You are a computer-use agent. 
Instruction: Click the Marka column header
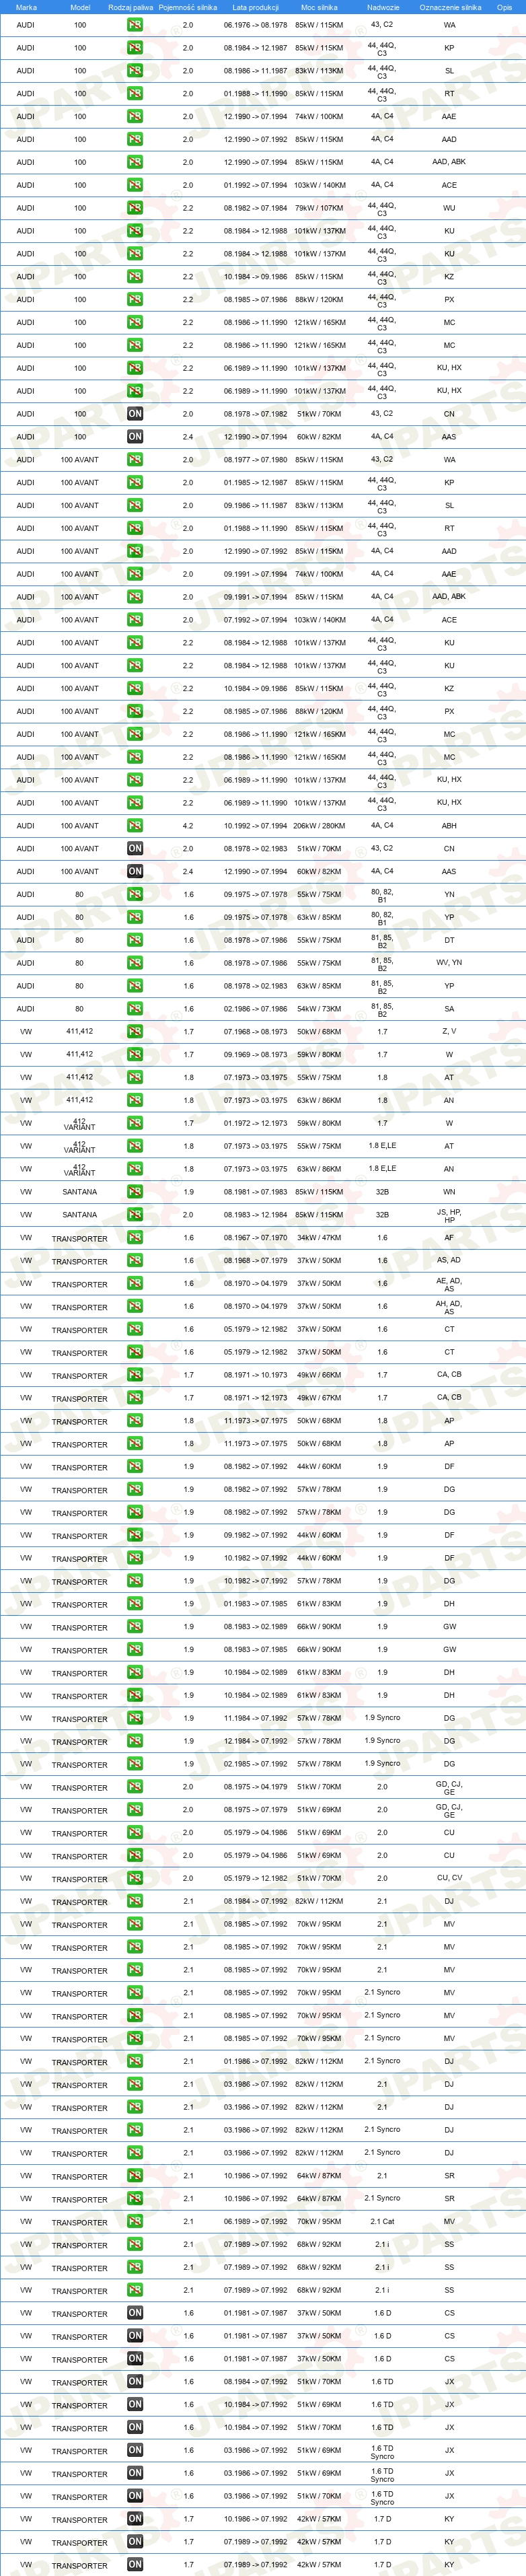(x=26, y=7)
